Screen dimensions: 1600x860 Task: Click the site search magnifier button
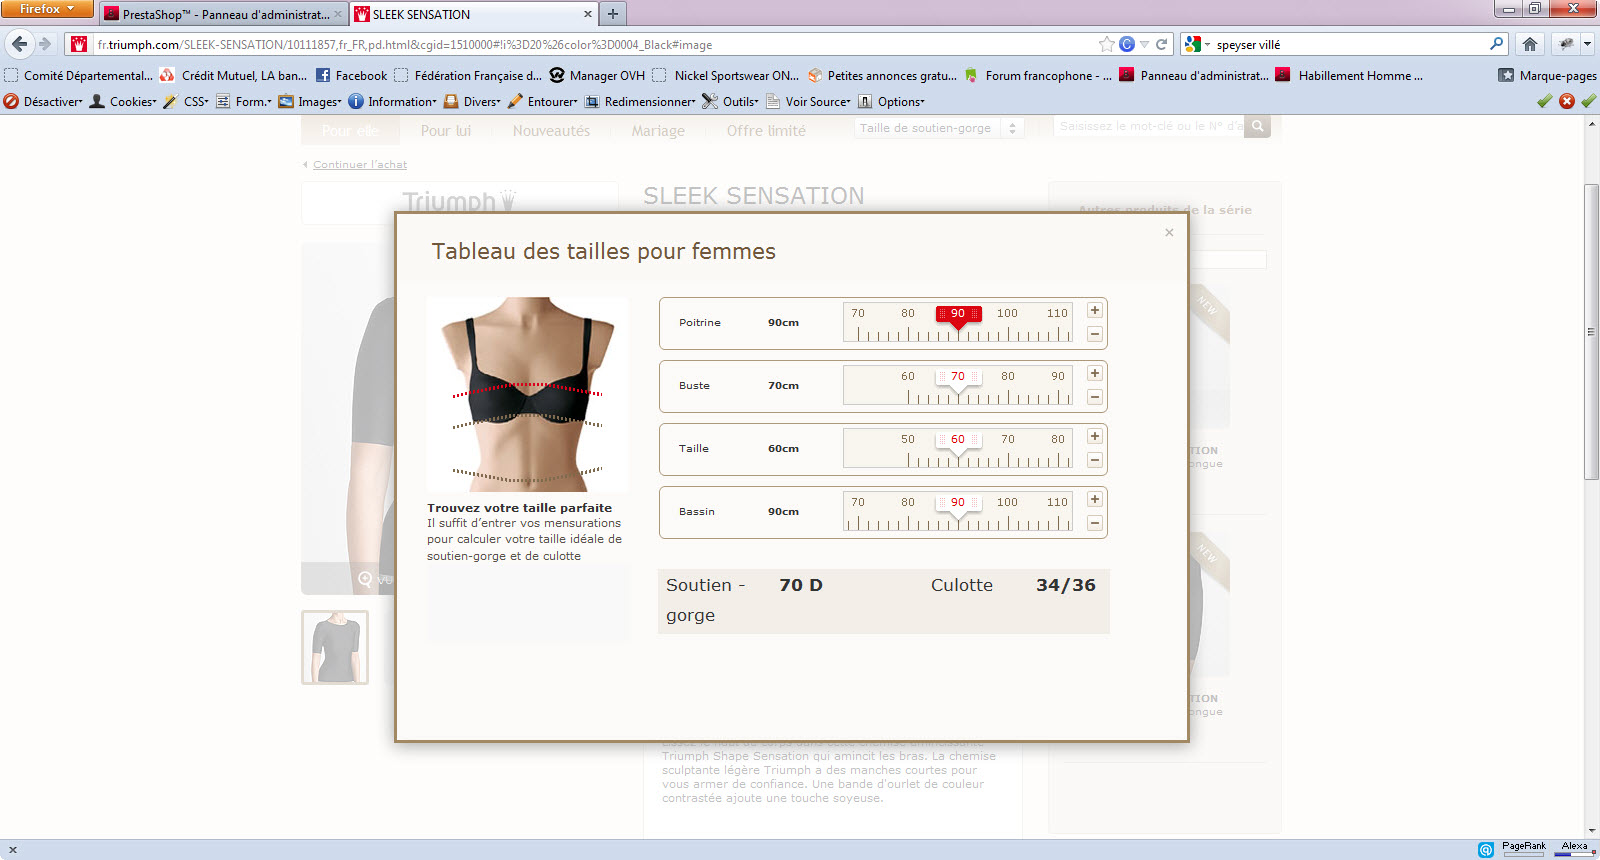pos(1258,126)
